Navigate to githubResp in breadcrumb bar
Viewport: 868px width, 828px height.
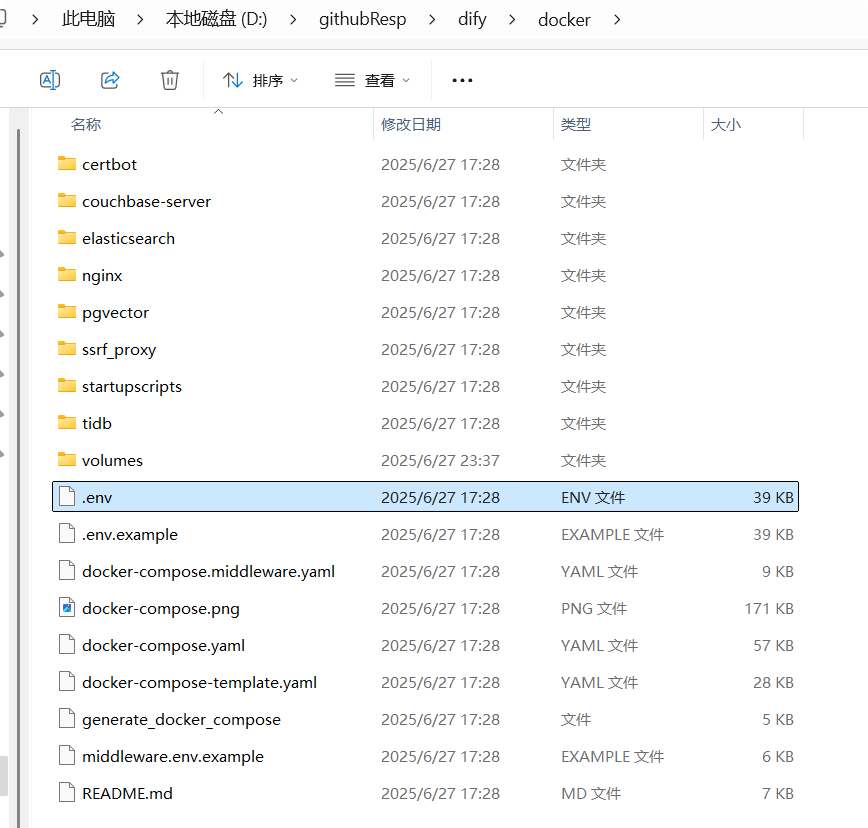(x=362, y=19)
